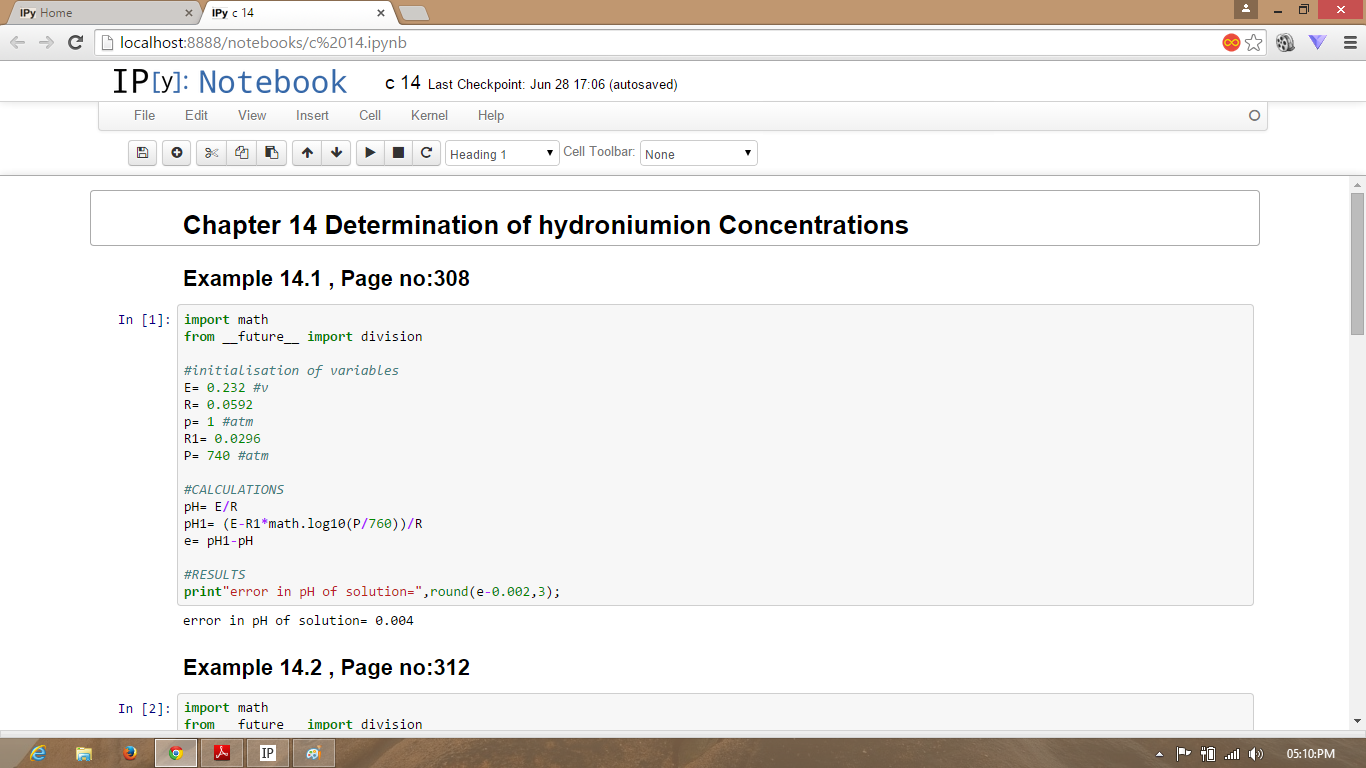Expand the Cell Toolbar None dropdown
Viewport: 1366px width, 768px height.
(x=698, y=154)
